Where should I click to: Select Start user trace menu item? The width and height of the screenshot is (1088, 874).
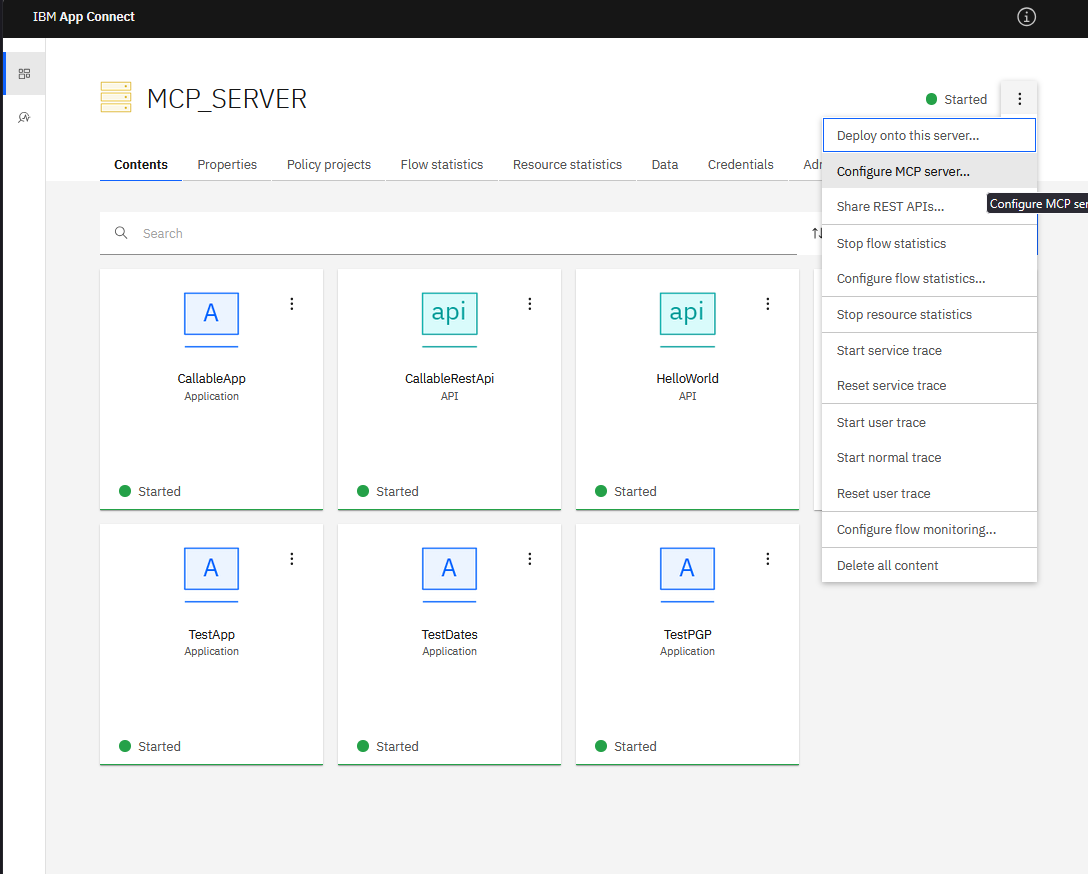coord(929,422)
